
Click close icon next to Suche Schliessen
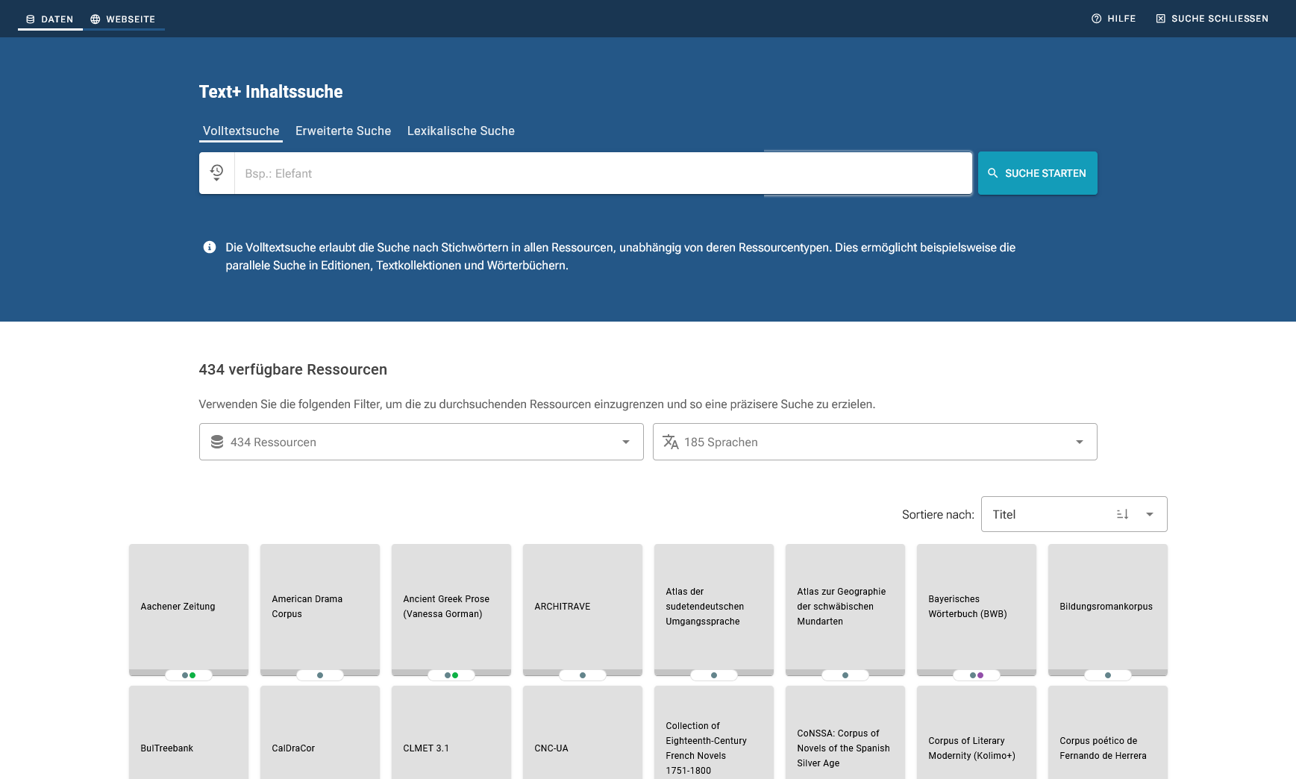click(1161, 19)
